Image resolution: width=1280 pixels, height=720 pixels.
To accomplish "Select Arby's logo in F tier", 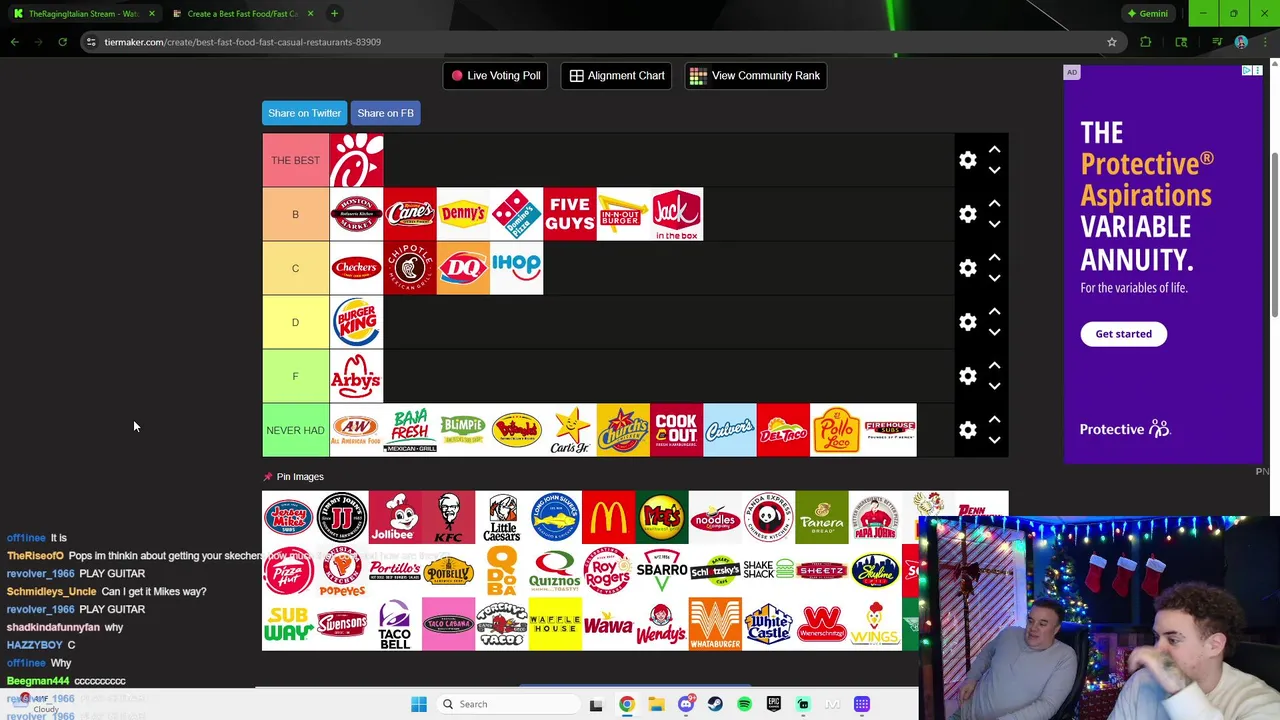I will [x=356, y=376].
